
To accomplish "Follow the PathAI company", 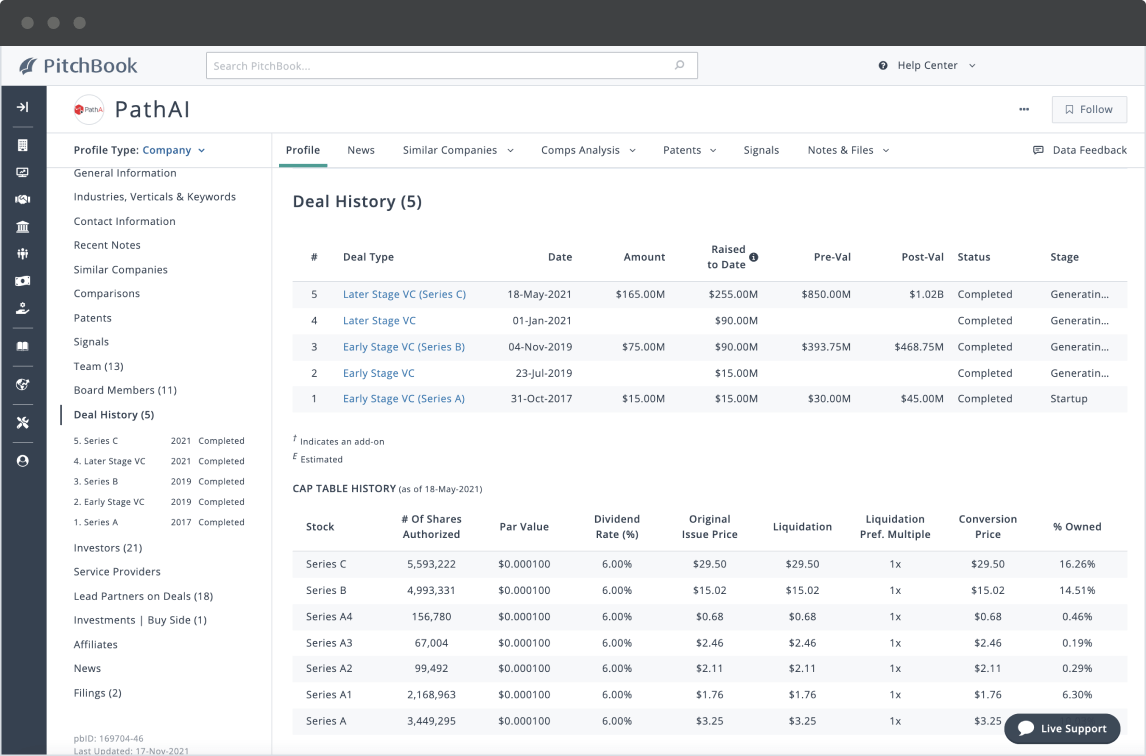I will [x=1089, y=109].
